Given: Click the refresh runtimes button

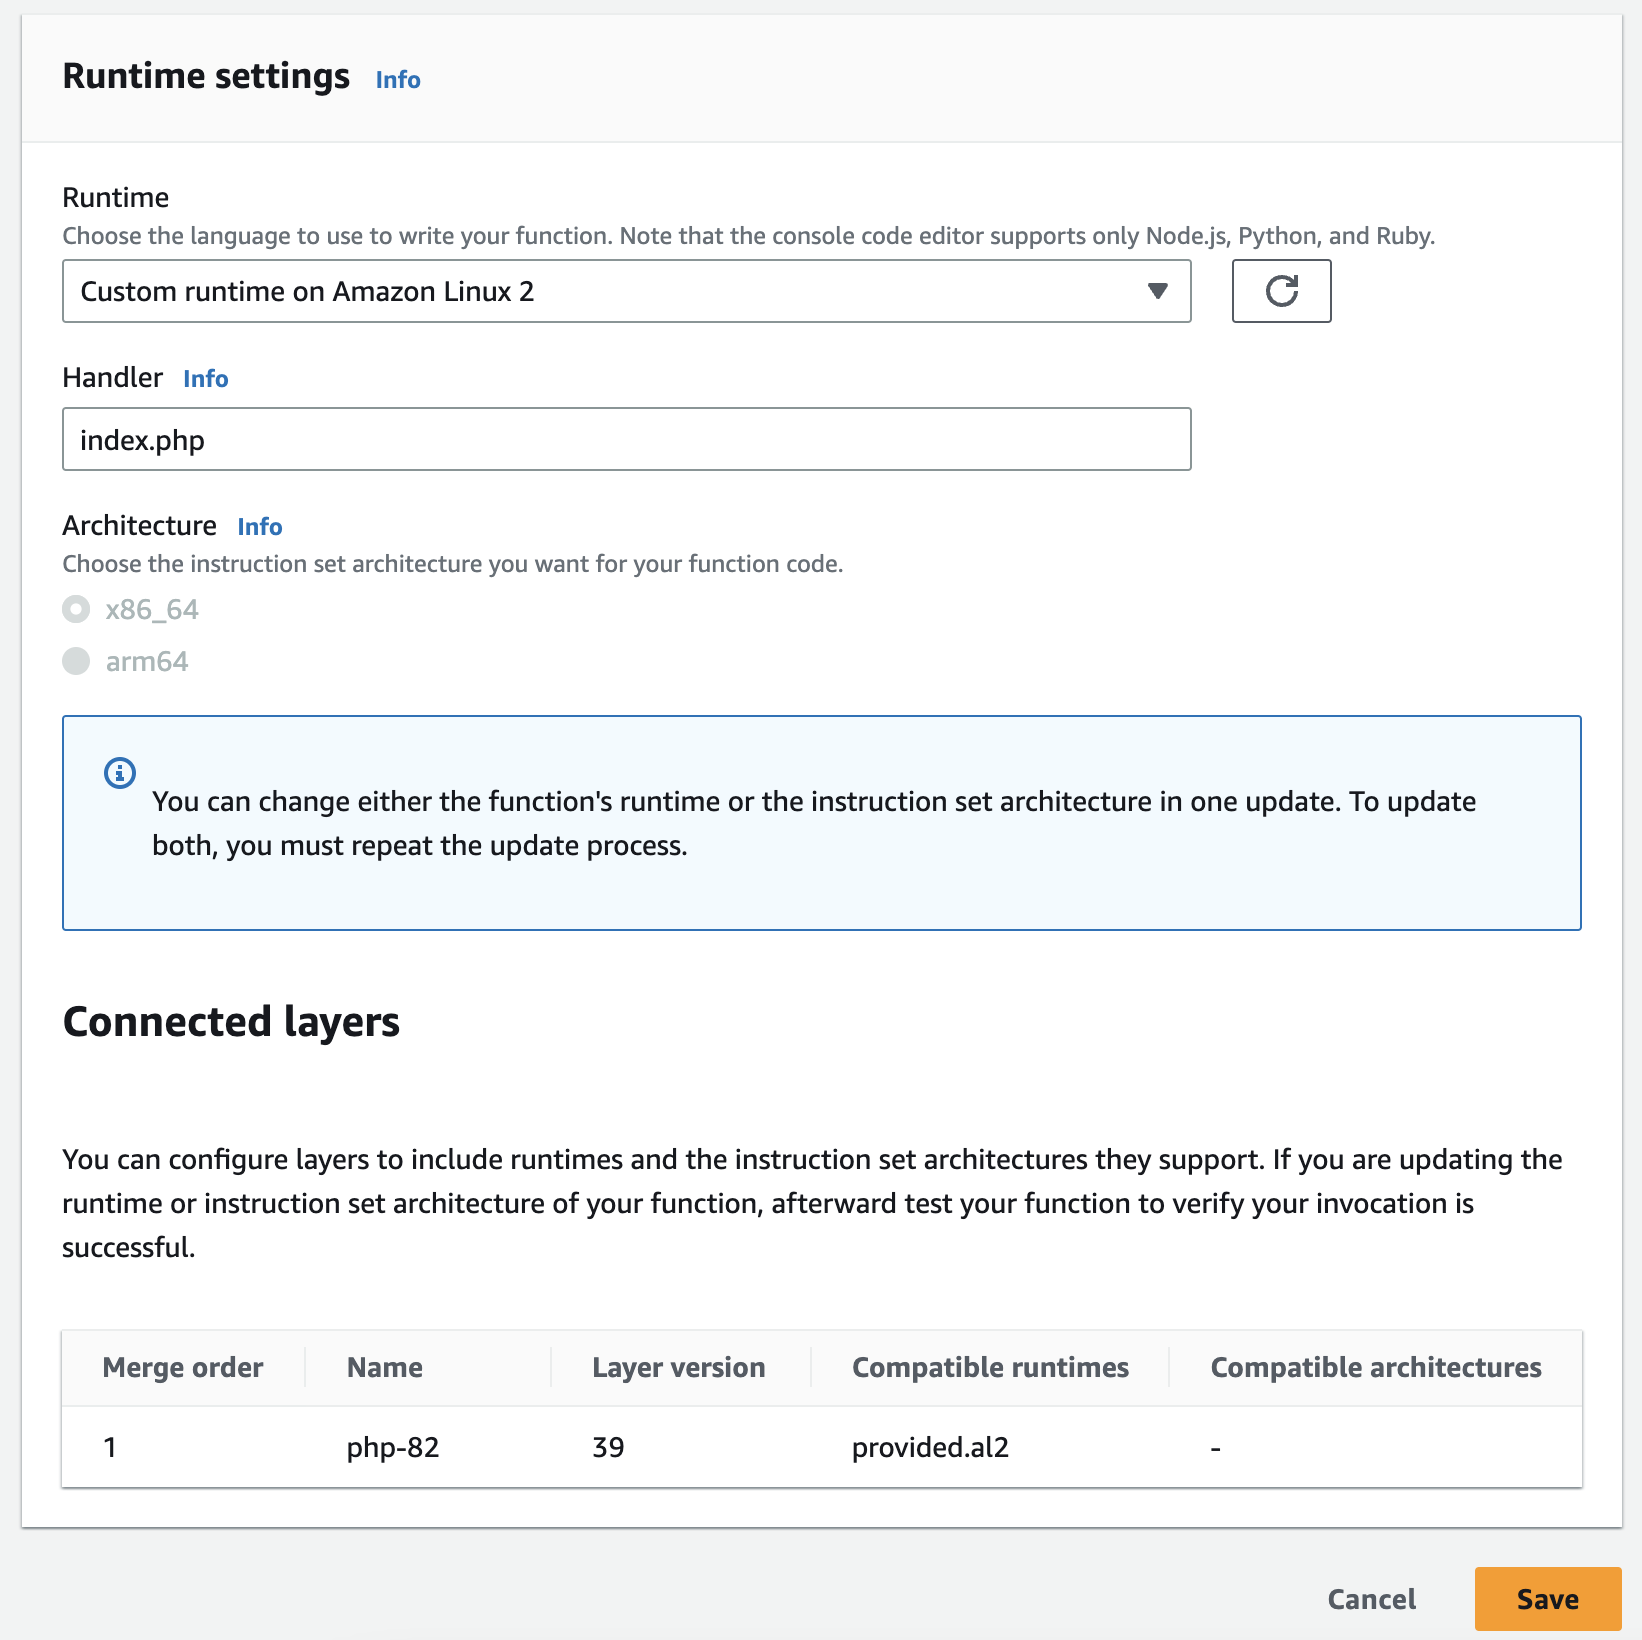Looking at the screenshot, I should coord(1281,291).
